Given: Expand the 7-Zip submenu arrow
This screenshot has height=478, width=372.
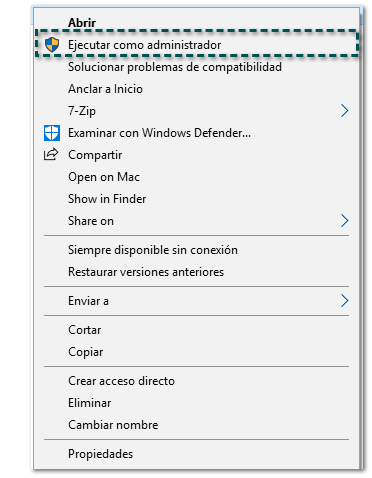Looking at the screenshot, I should pos(344,111).
